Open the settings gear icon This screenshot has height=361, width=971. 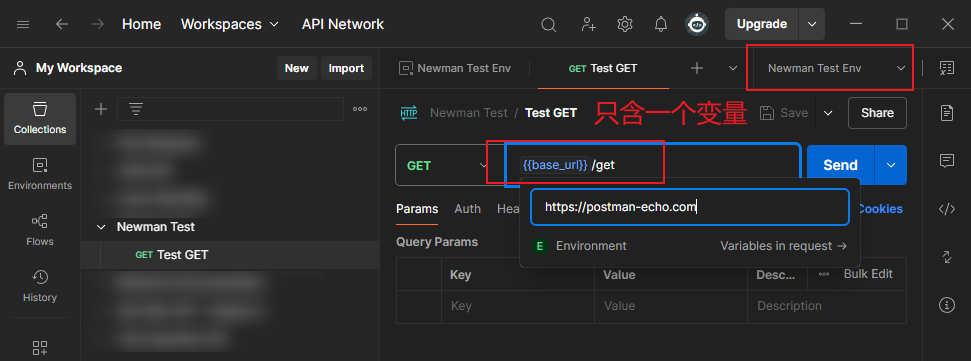click(624, 24)
